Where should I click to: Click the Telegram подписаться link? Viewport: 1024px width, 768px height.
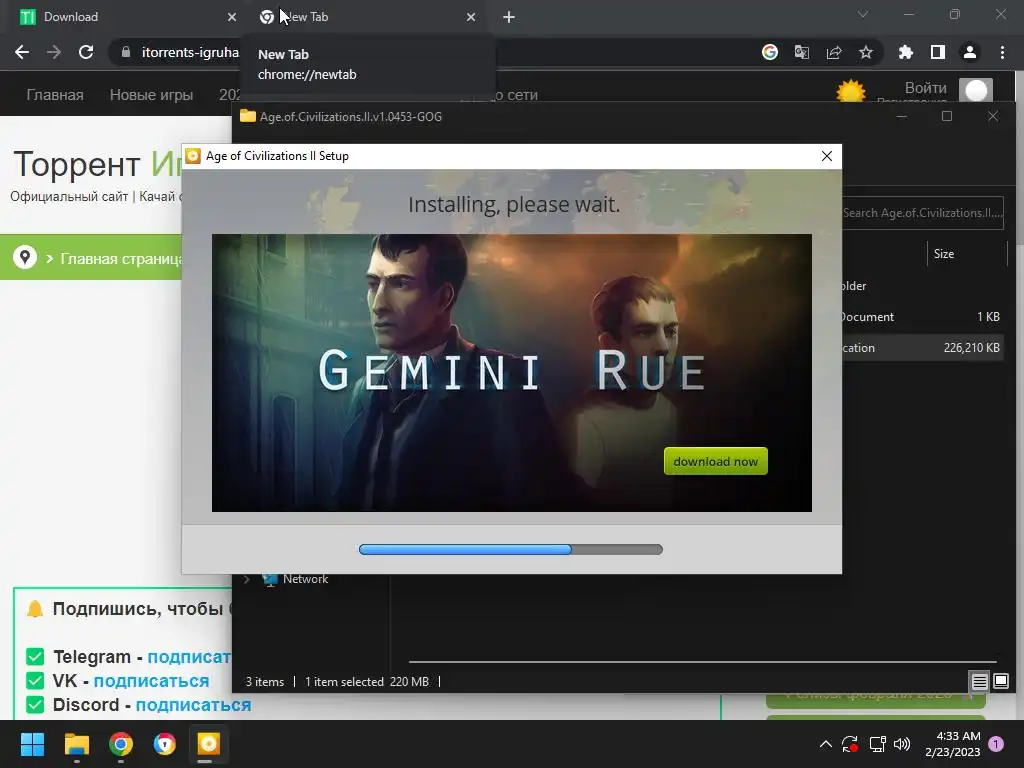[189, 656]
